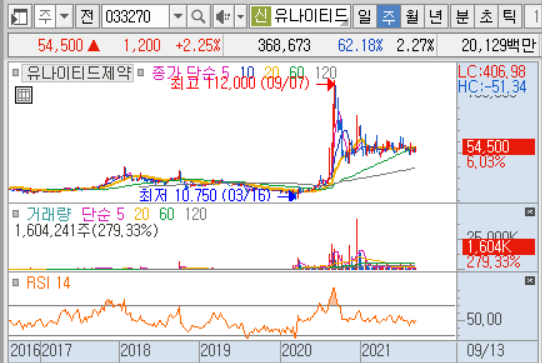The width and height of the screenshot is (542, 363).
Task: Focus the stock code field 033270
Action: pos(136,16)
